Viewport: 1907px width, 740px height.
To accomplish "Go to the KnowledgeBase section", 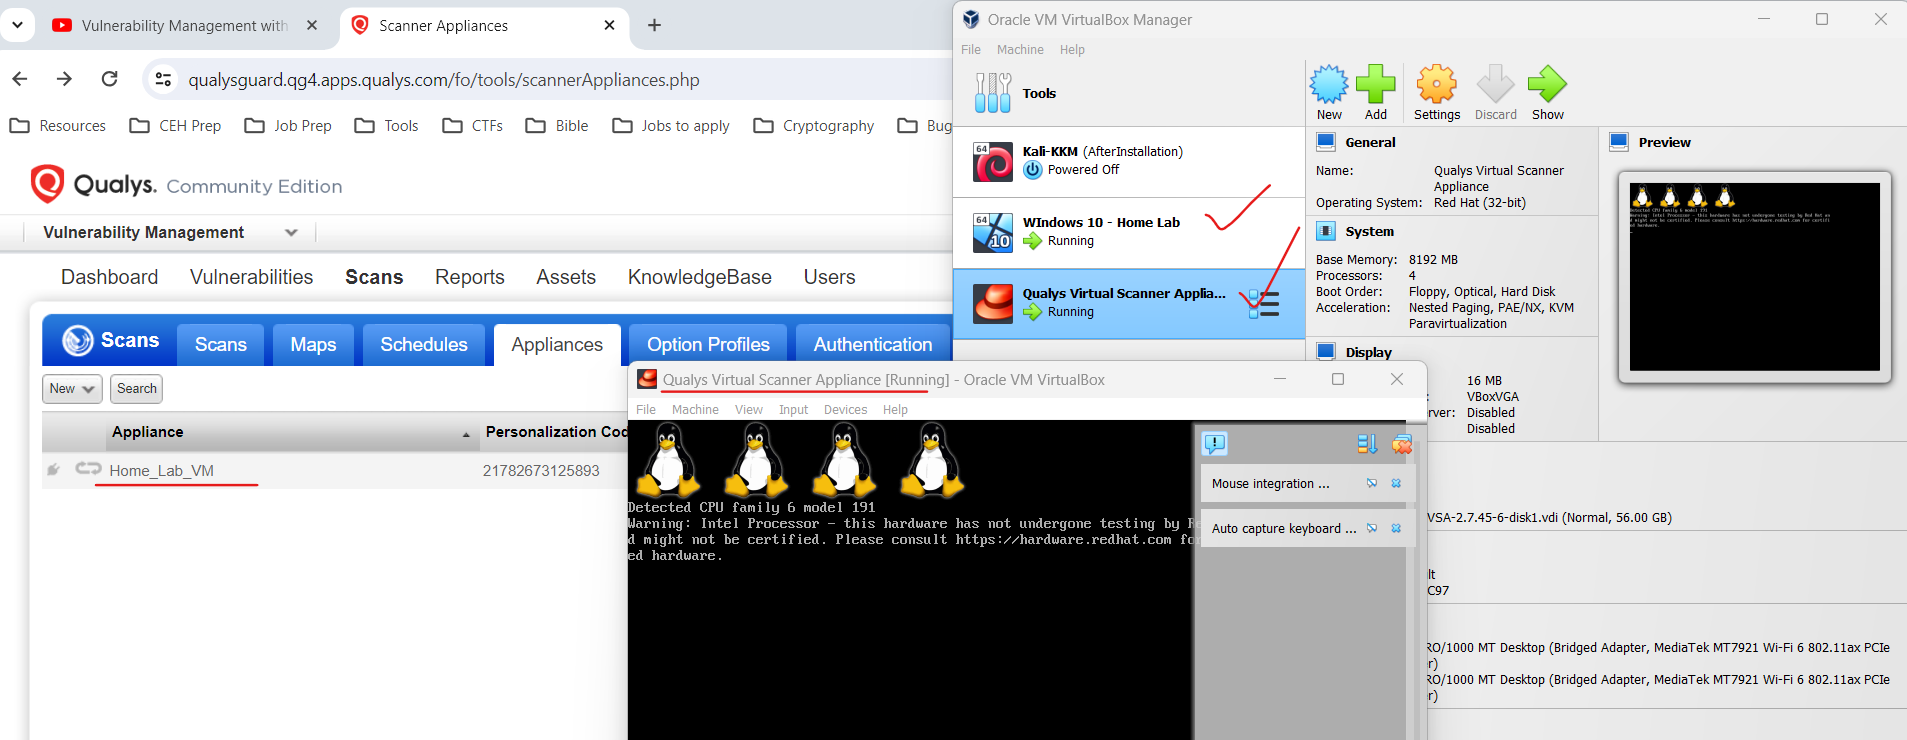I will click(699, 277).
